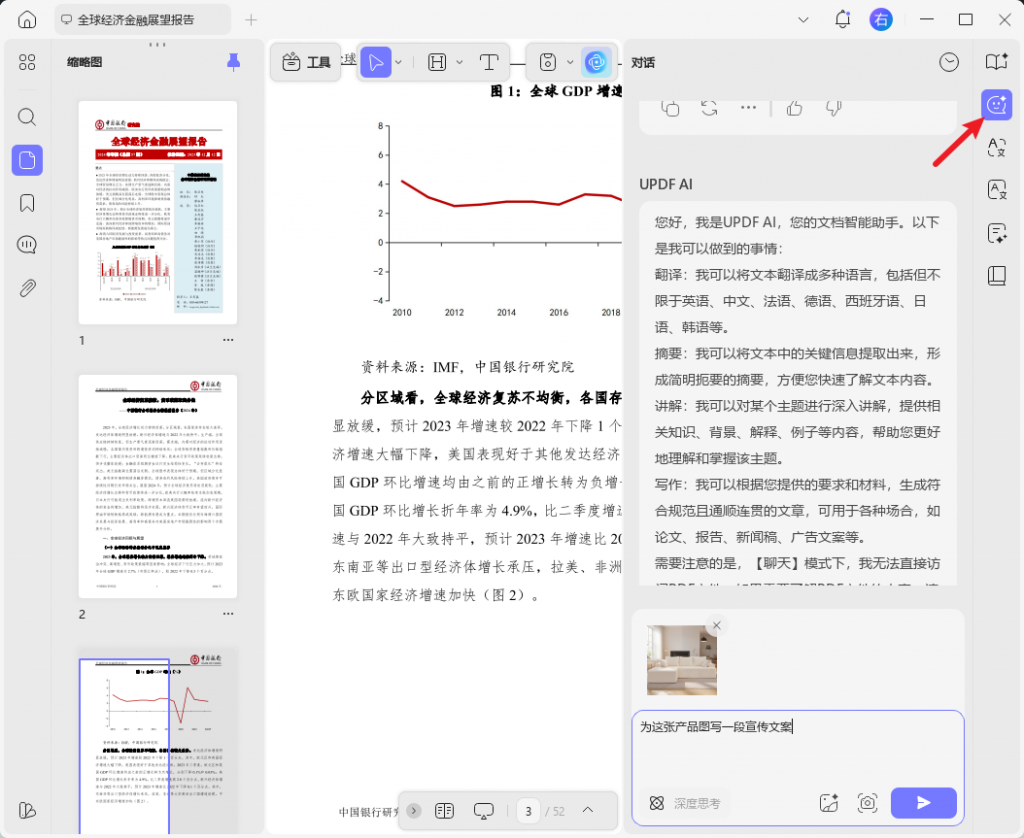Open the UPDF AI chat assistant icon
The width and height of the screenshot is (1024, 838).
[x=996, y=104]
